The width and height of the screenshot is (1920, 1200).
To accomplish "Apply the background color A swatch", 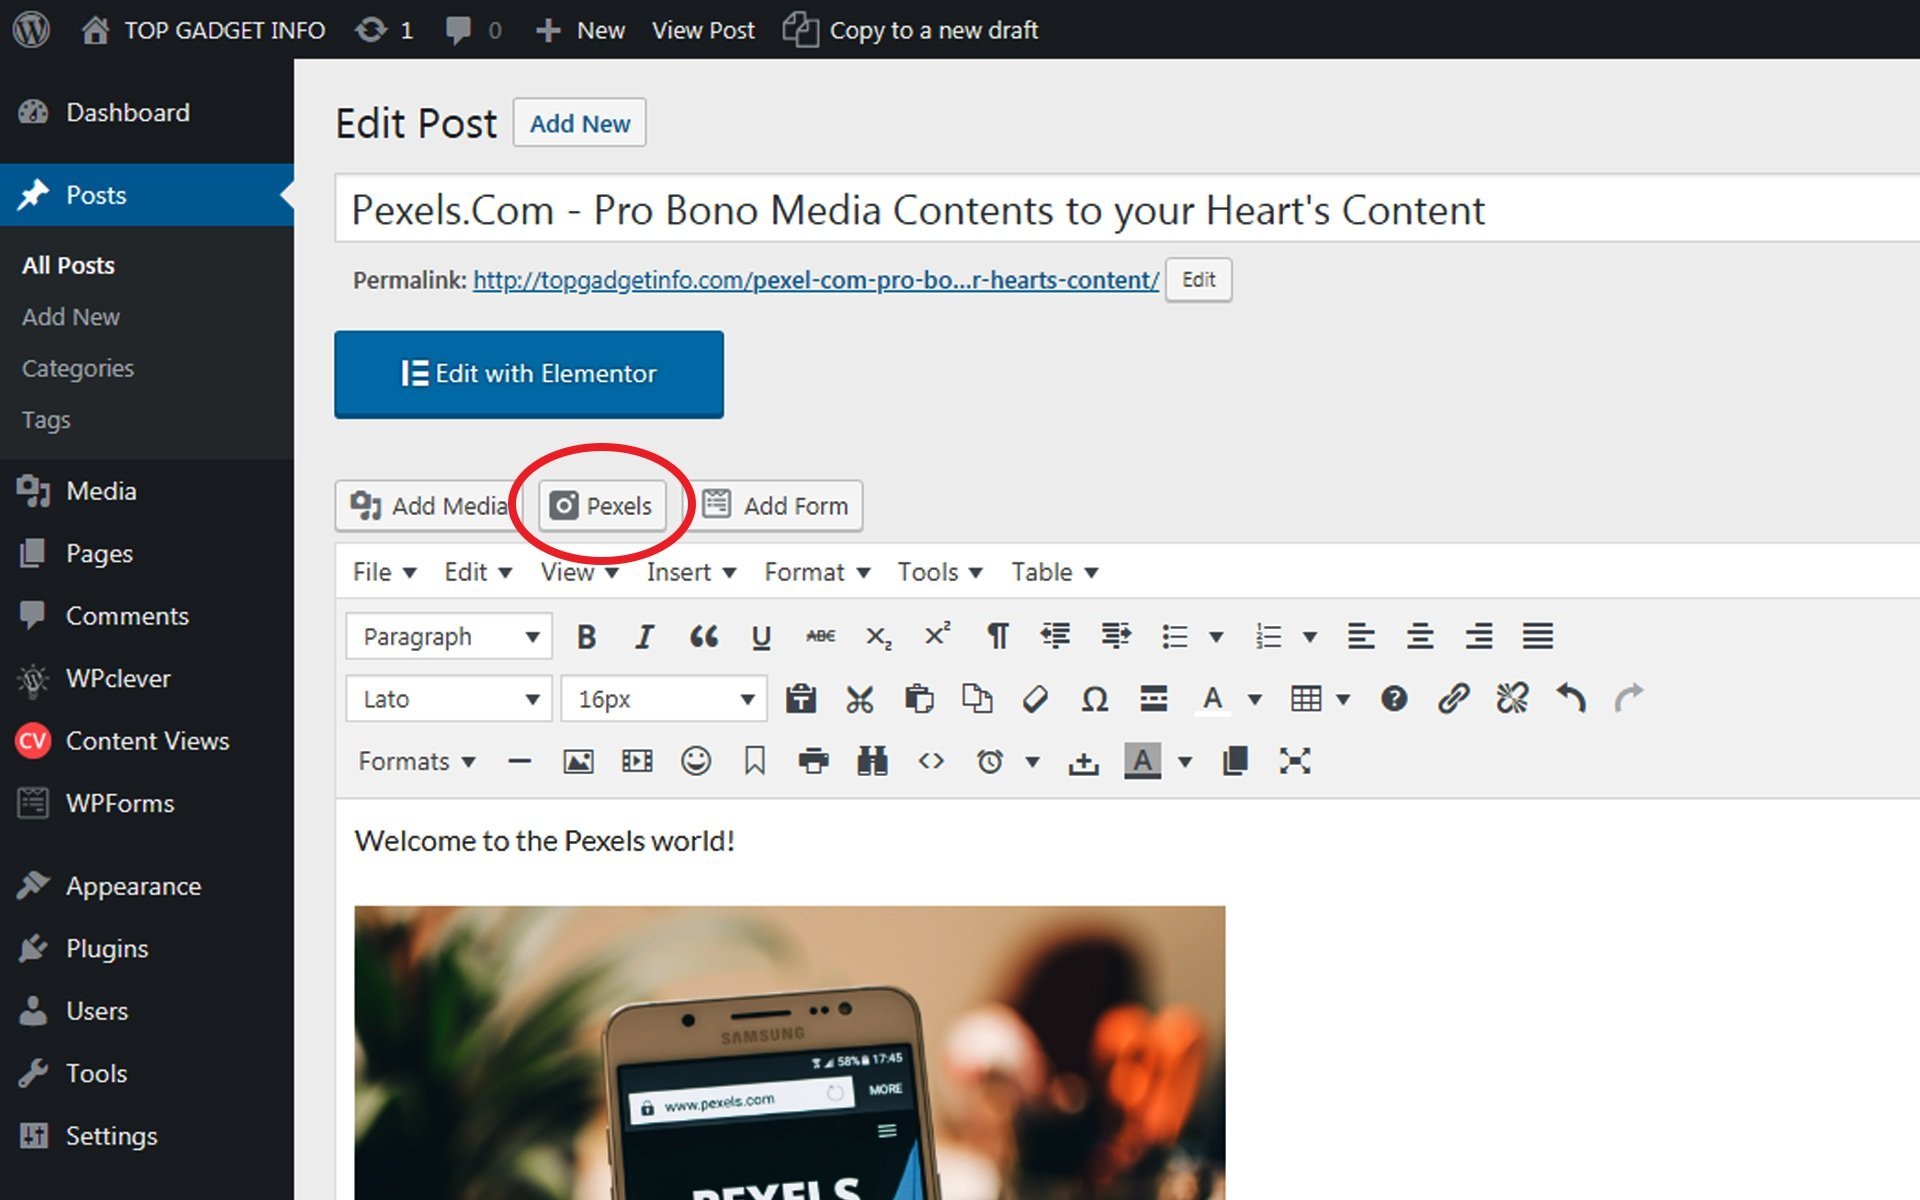I will (x=1143, y=762).
